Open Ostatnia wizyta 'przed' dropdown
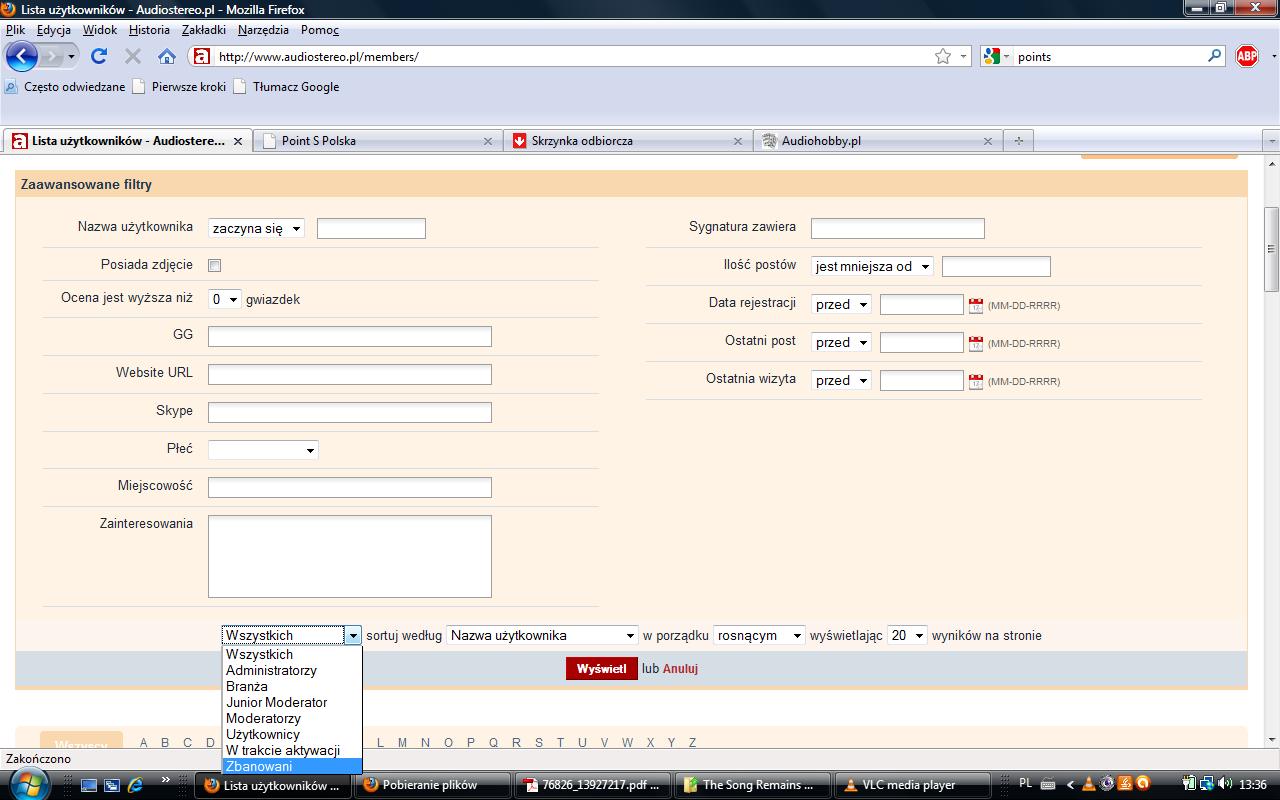Image resolution: width=1280 pixels, height=800 pixels. click(841, 380)
